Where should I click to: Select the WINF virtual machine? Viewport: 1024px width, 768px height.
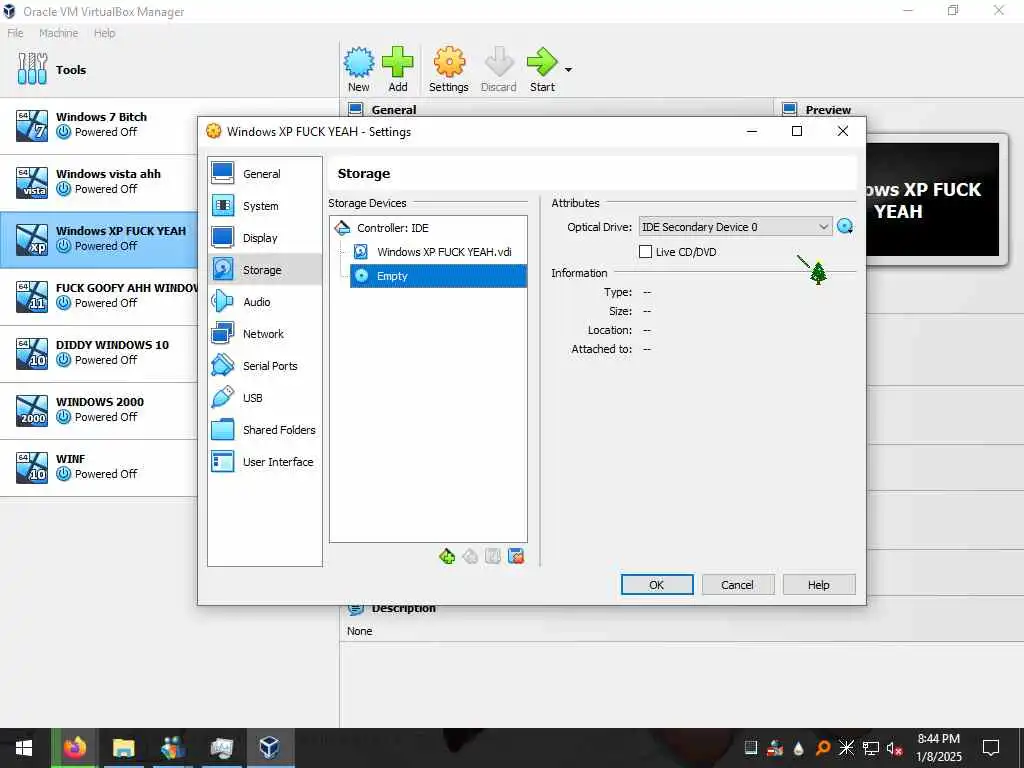click(99, 468)
